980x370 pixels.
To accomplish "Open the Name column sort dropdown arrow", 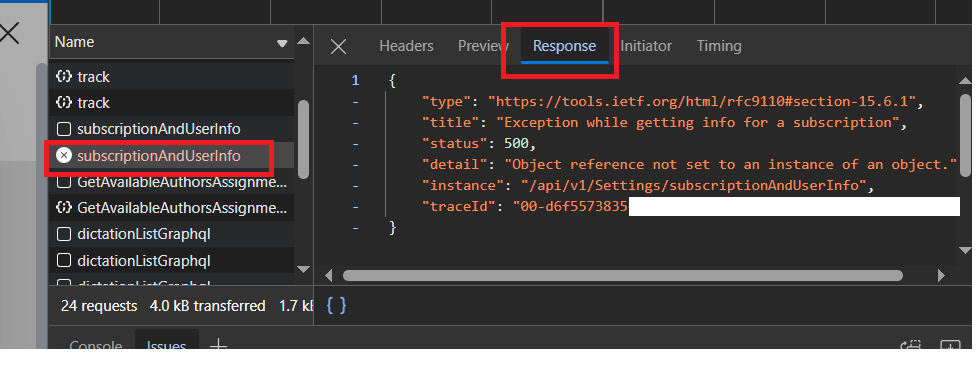I will tap(282, 43).
